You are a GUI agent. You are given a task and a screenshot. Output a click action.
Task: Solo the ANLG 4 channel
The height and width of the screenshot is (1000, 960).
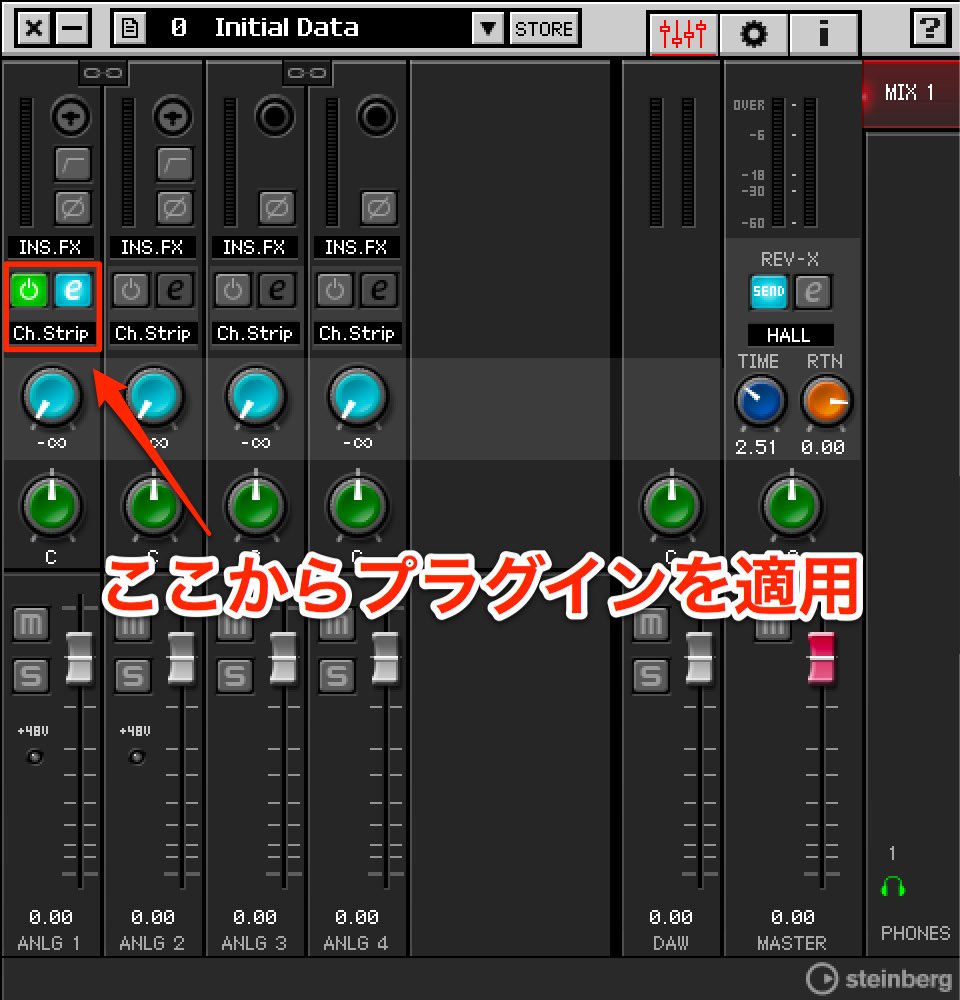point(337,675)
